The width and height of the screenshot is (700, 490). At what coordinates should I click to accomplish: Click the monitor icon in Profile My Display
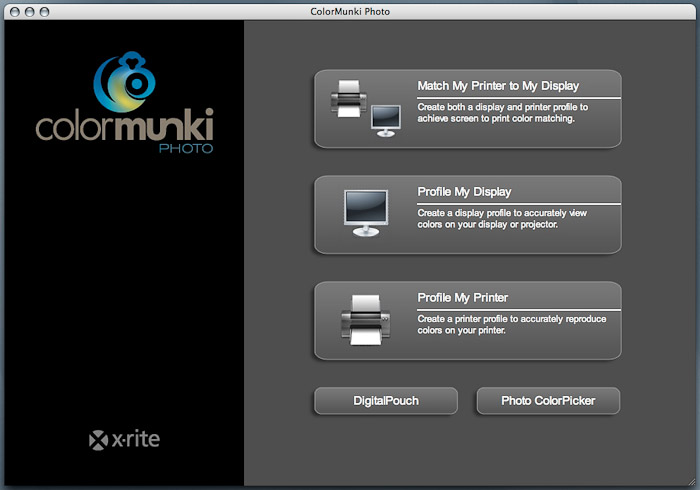(366, 211)
